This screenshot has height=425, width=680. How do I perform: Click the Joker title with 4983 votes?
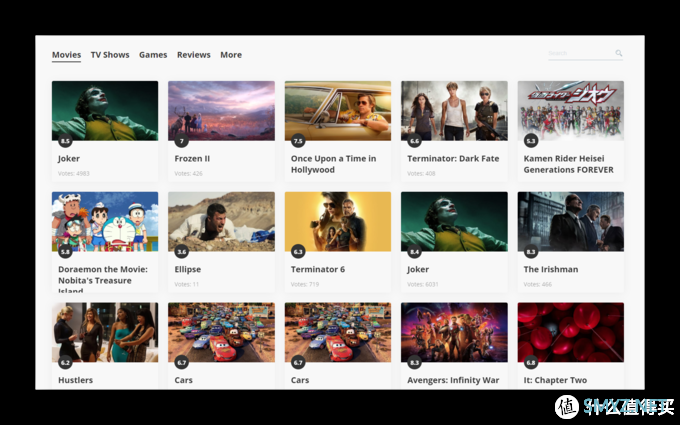coord(69,159)
